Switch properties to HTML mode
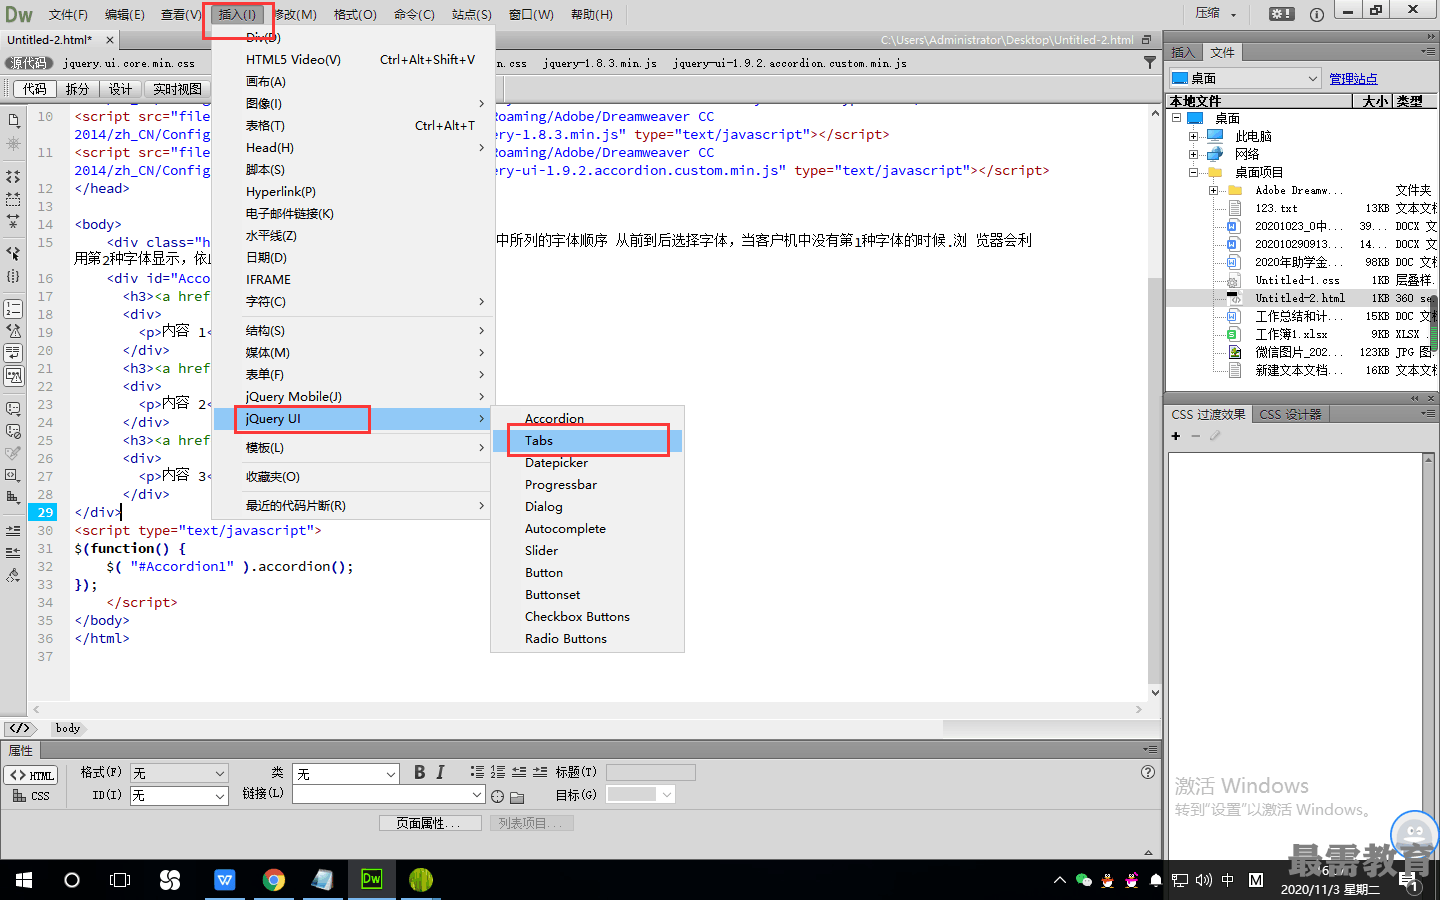 click(x=32, y=775)
